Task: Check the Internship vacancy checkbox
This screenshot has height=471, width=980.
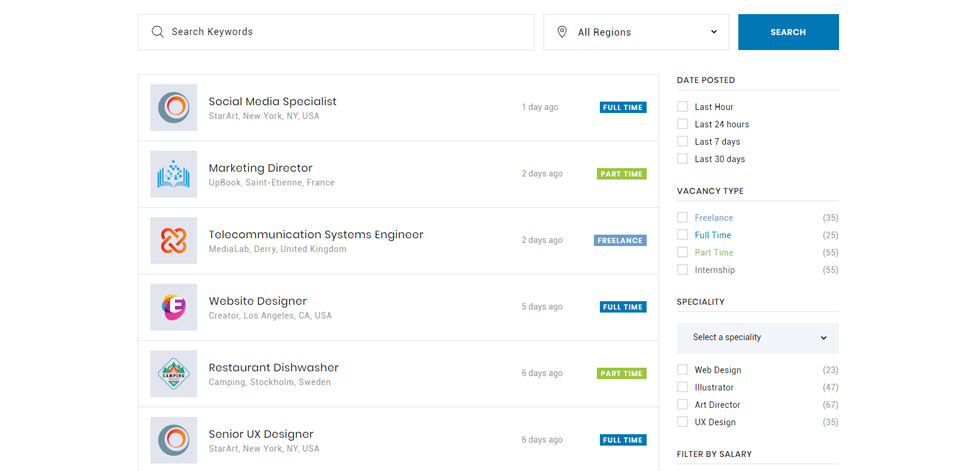Action: click(x=682, y=270)
